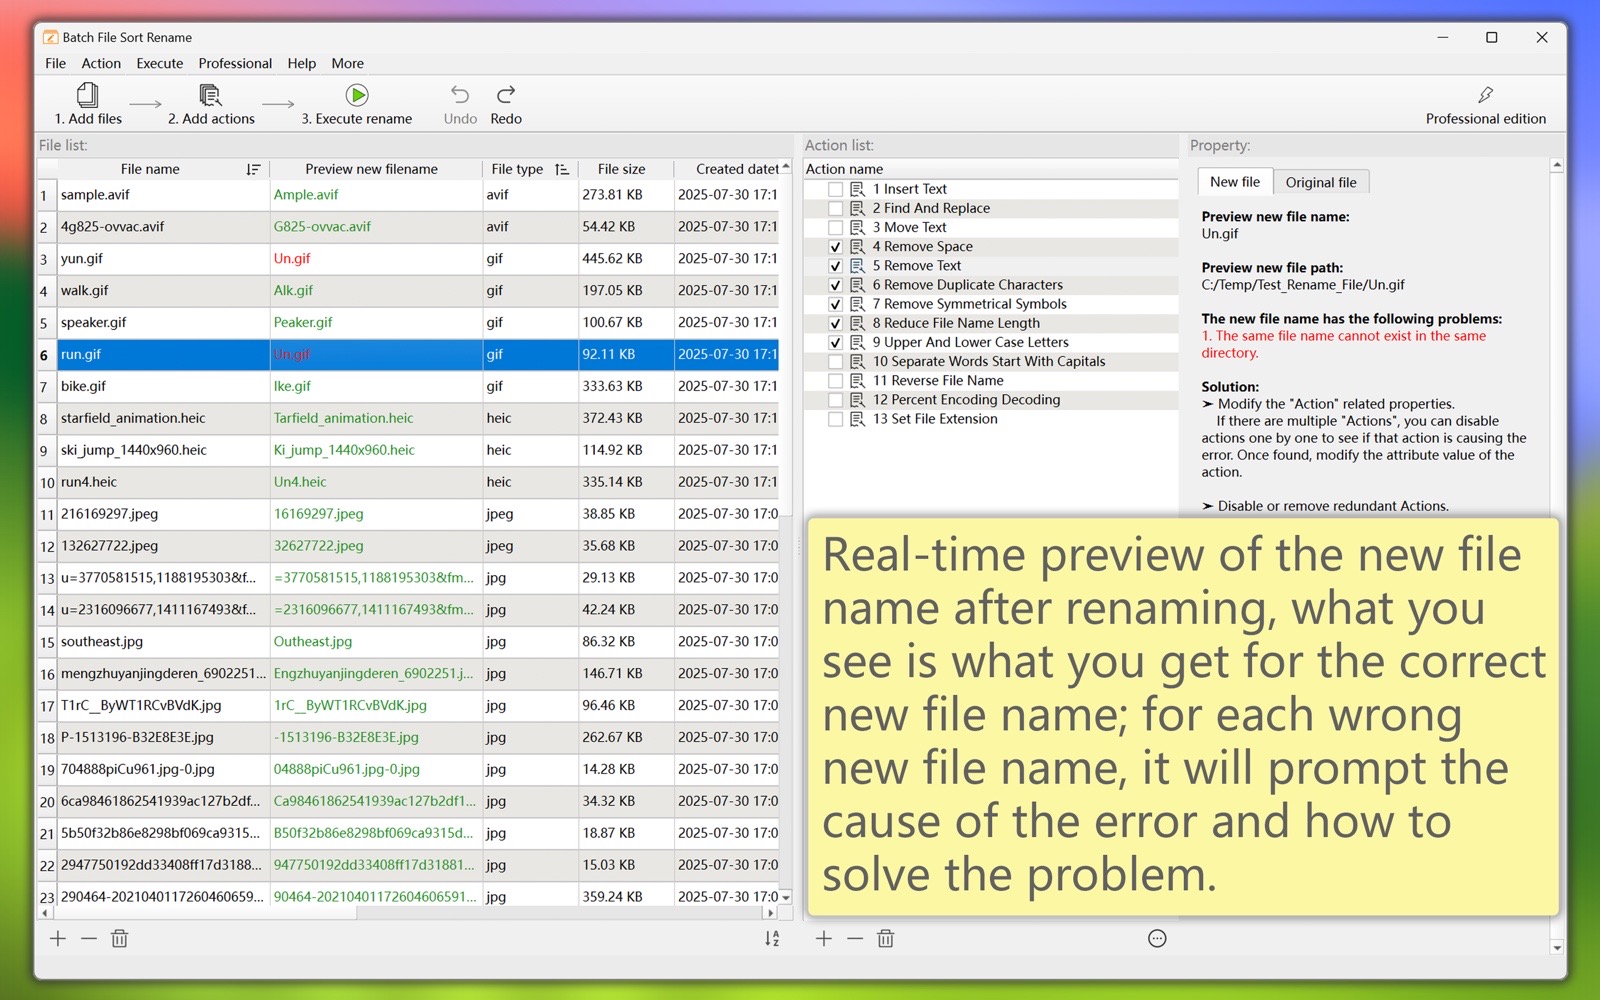This screenshot has width=1600, height=1000.
Task: Open the Execute menu
Action: click(x=159, y=63)
